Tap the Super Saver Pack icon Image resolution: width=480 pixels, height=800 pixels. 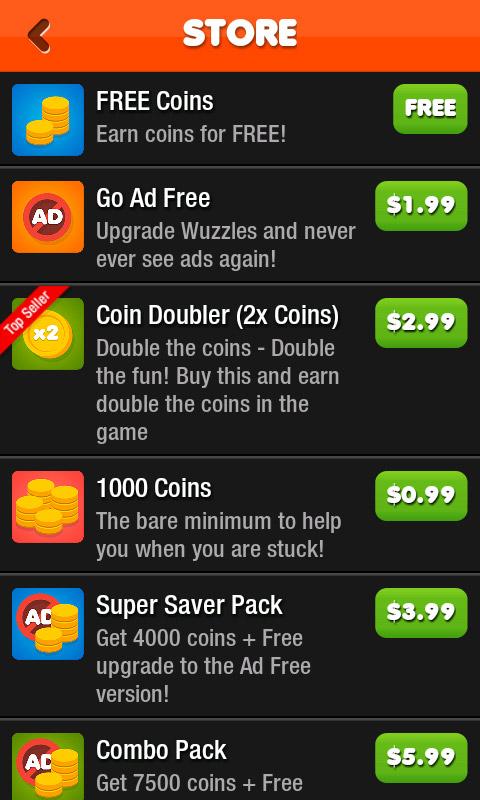point(48,624)
